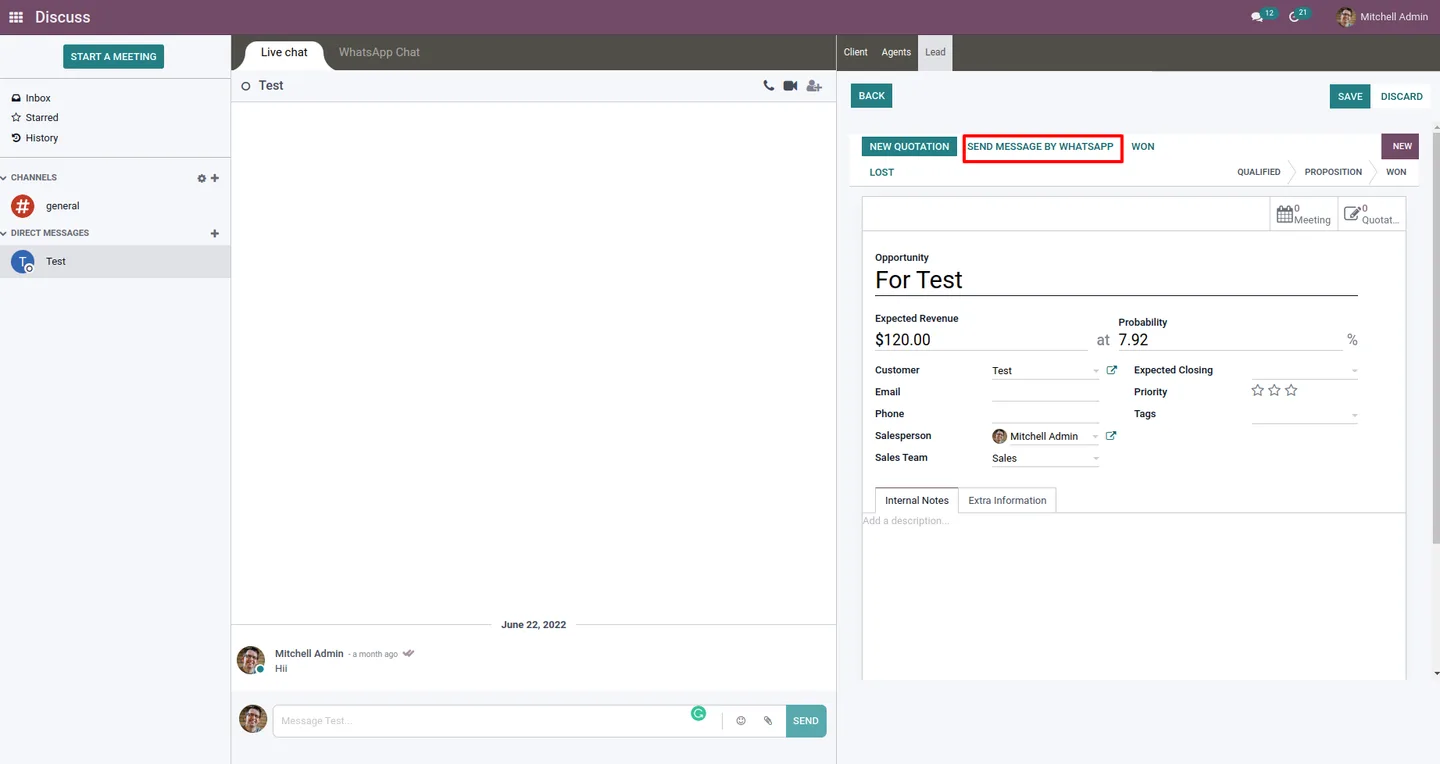Open the Agents tab
Viewport: 1440px width, 764px height.
tap(896, 53)
